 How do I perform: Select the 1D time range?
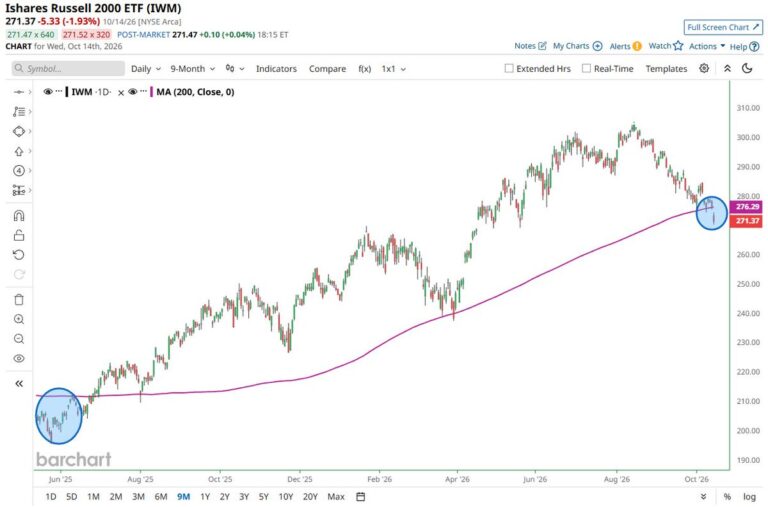coord(50,497)
